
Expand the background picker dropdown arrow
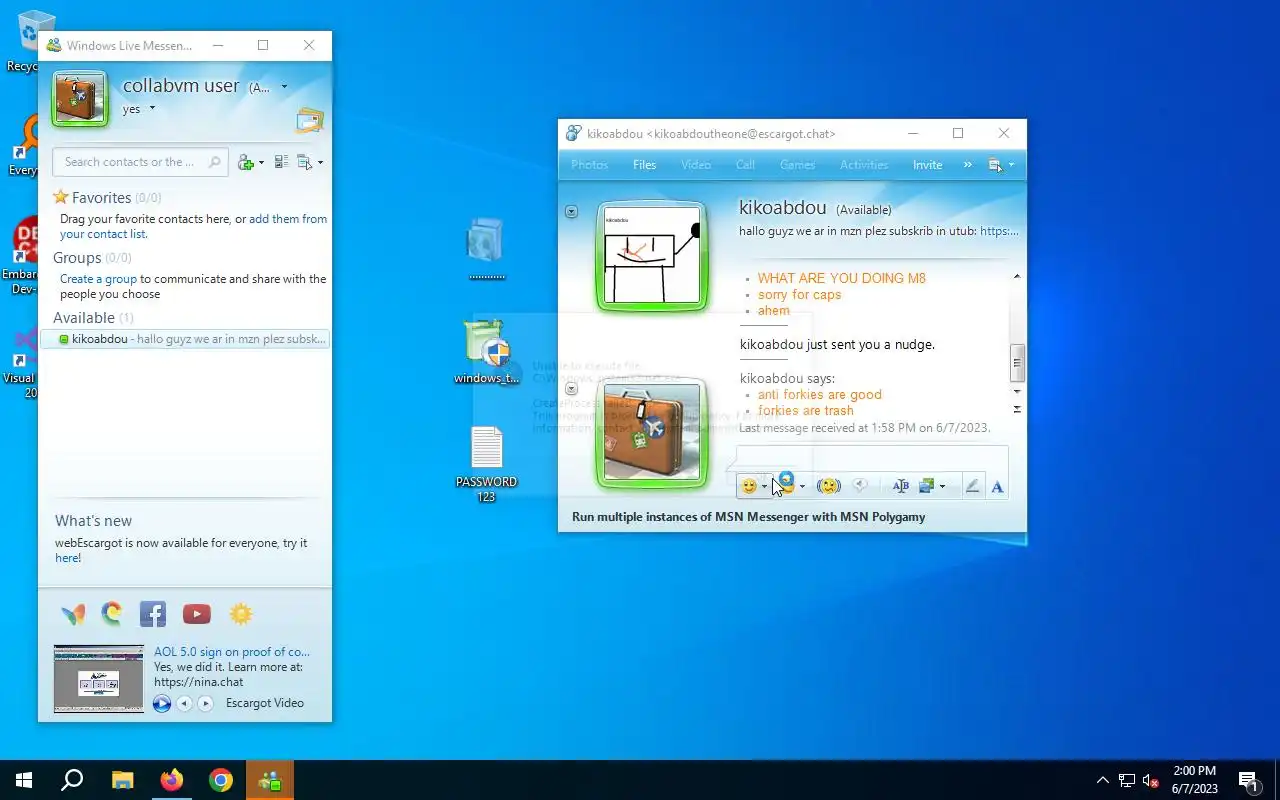942,488
